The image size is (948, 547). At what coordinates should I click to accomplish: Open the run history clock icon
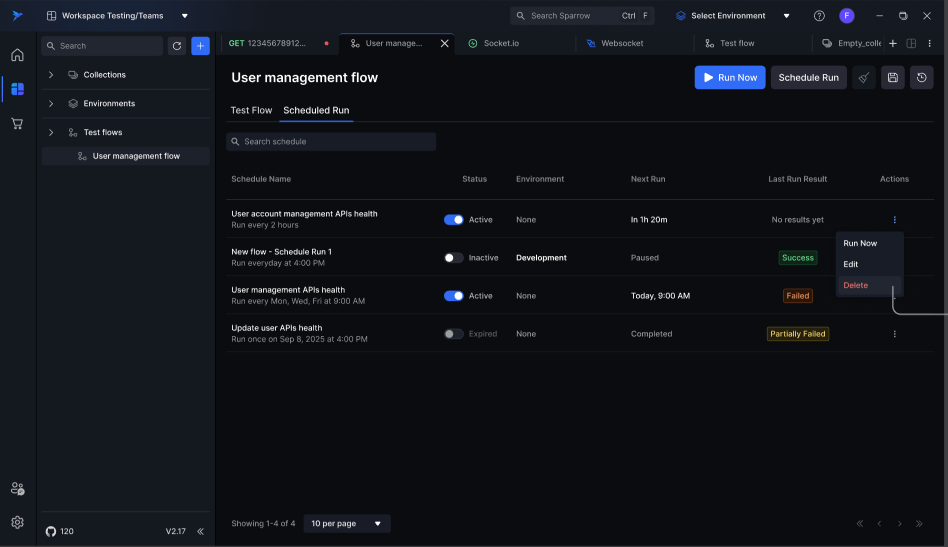click(x=921, y=78)
